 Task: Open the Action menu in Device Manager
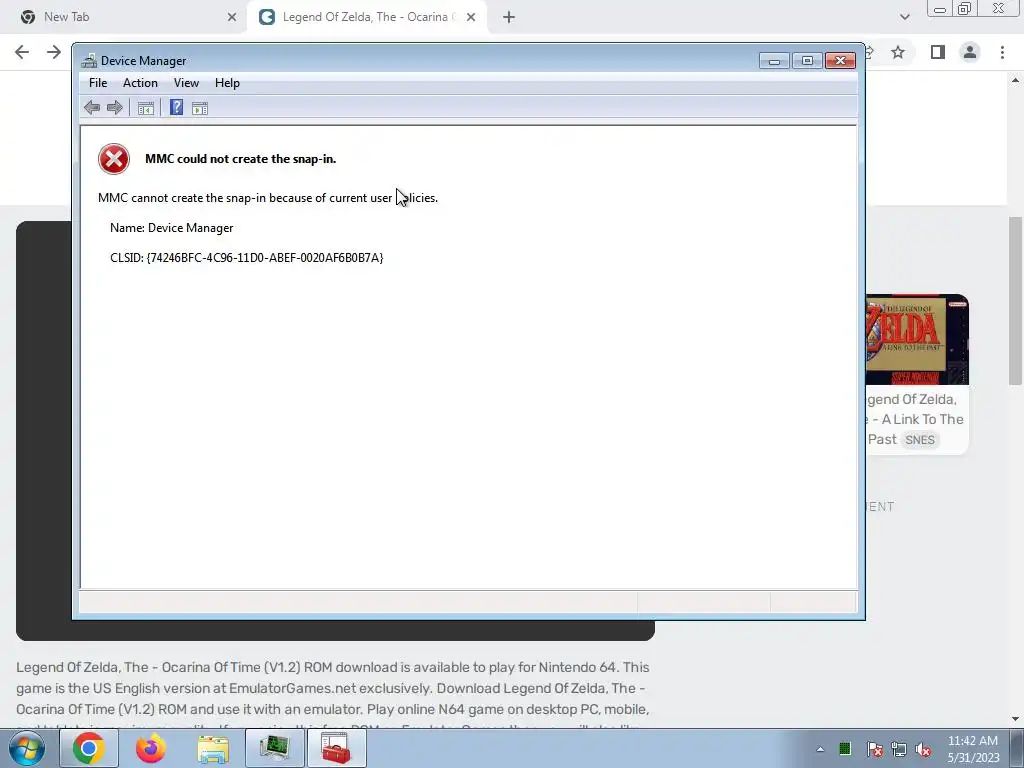coord(140,83)
